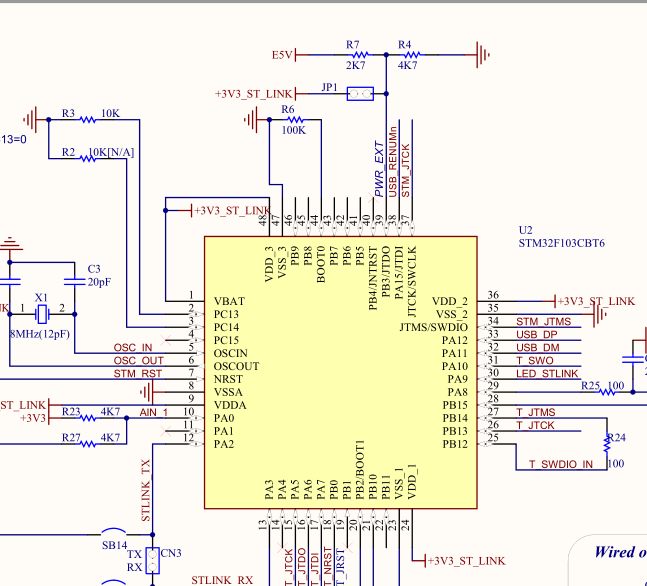Click ground symbol left of R6

(x=251, y=120)
